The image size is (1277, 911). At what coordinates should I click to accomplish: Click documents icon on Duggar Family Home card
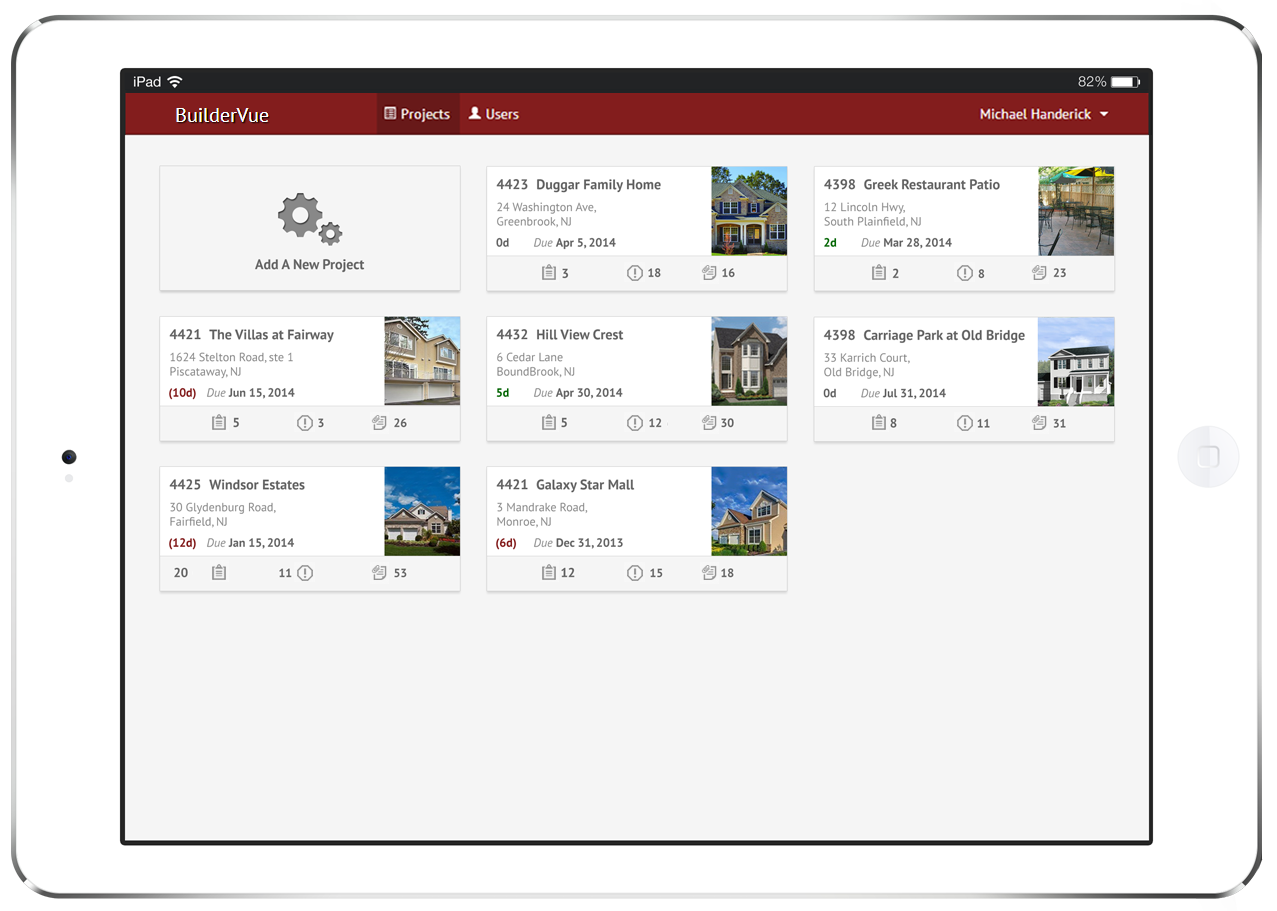tap(709, 272)
